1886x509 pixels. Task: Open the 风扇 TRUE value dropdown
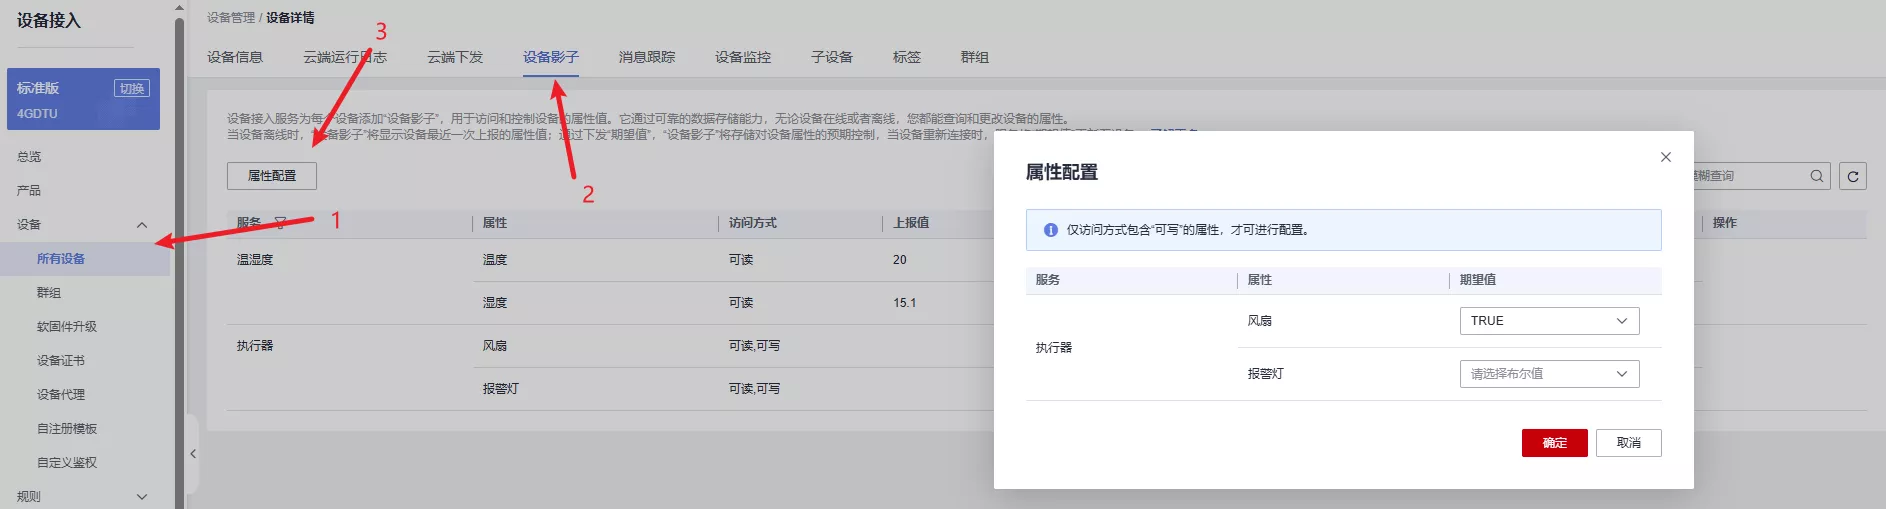coord(1548,321)
